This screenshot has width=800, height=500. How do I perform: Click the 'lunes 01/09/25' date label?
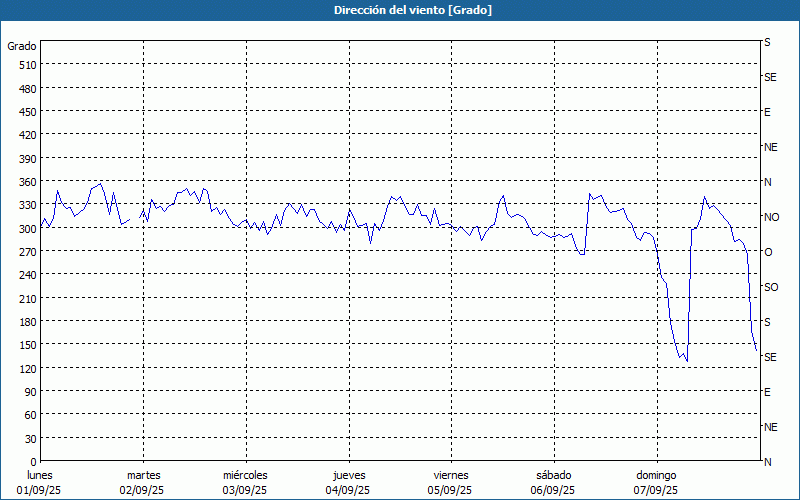[39, 483]
